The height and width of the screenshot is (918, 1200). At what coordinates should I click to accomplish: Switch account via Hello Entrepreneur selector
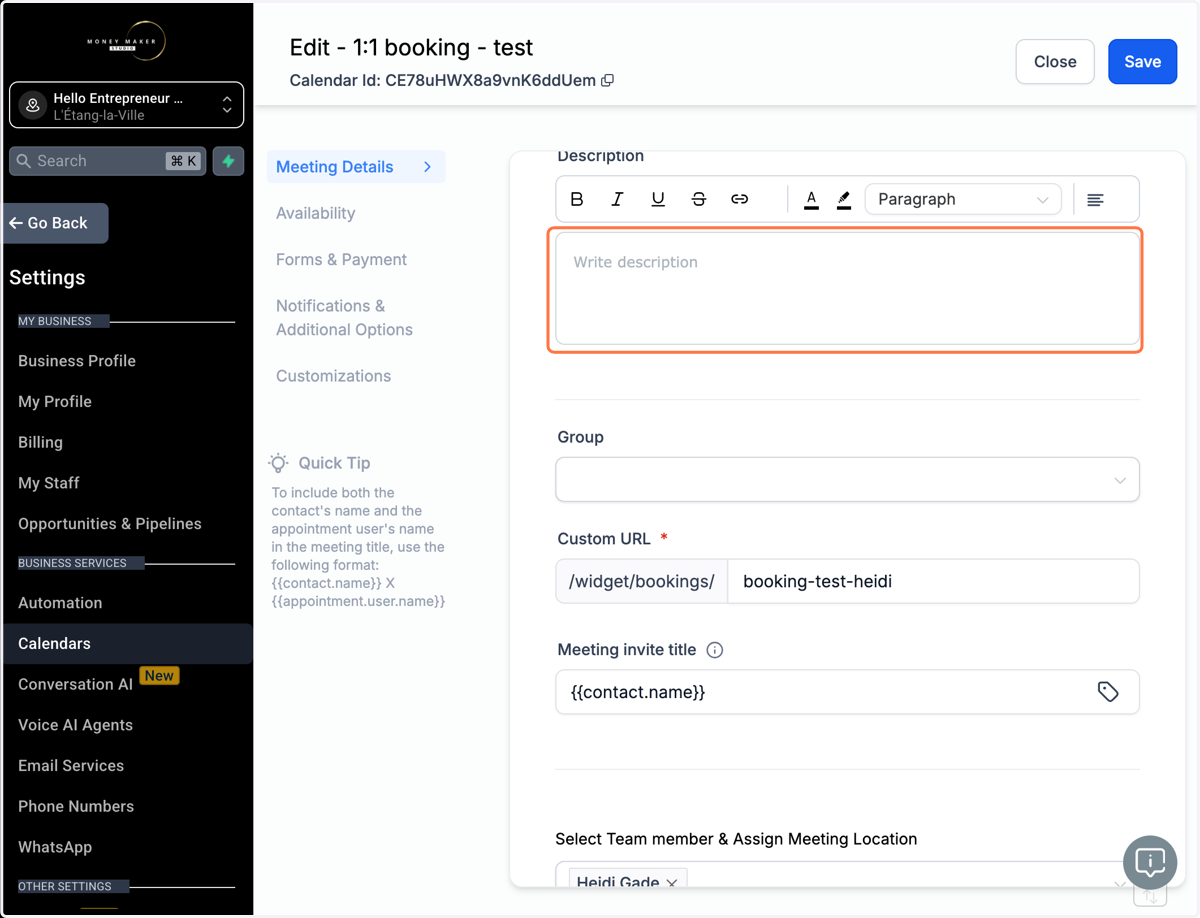(x=126, y=105)
